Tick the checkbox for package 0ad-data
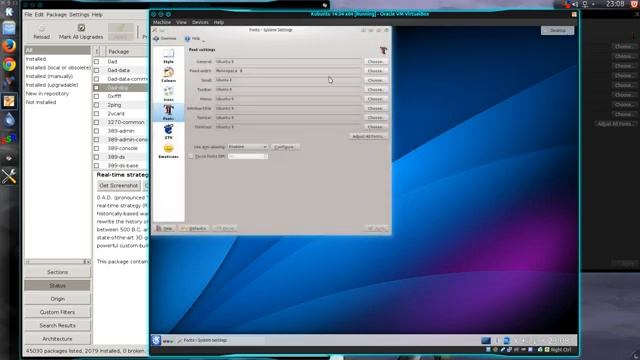This screenshot has height=360, width=640. [96, 70]
